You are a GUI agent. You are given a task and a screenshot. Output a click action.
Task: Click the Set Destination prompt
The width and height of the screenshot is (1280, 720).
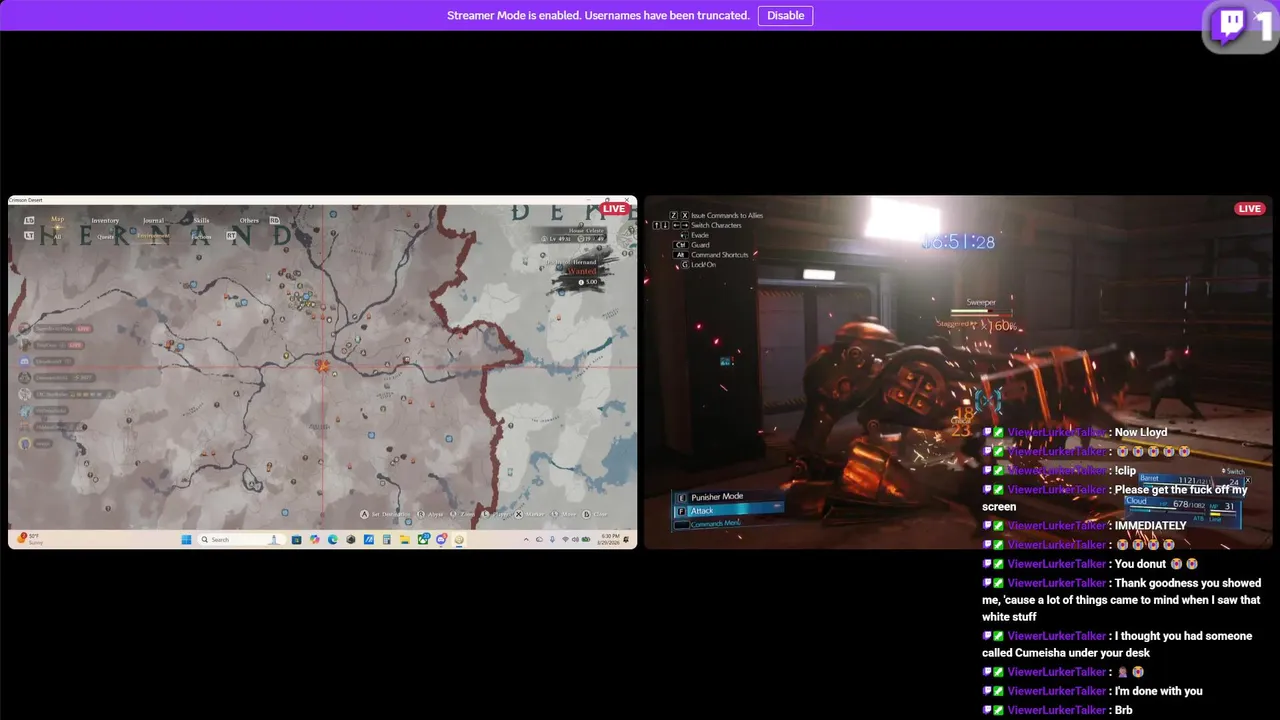click(x=385, y=514)
